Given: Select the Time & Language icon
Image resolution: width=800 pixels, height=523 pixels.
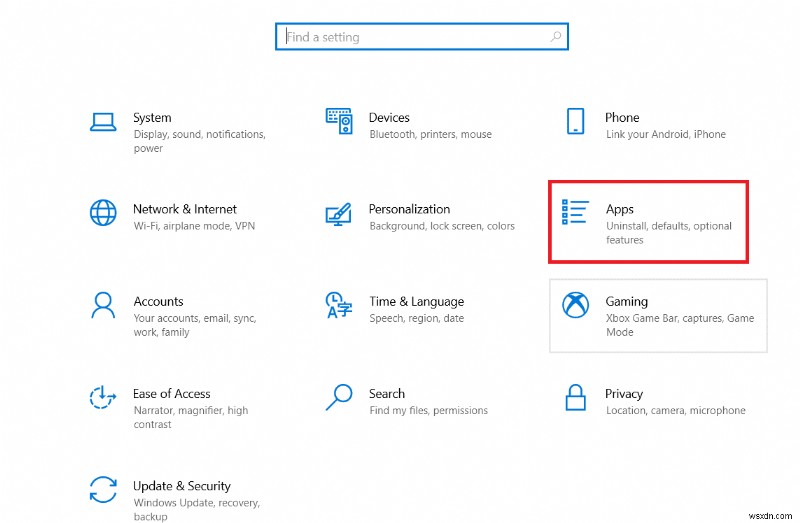Looking at the screenshot, I should coord(339,305).
